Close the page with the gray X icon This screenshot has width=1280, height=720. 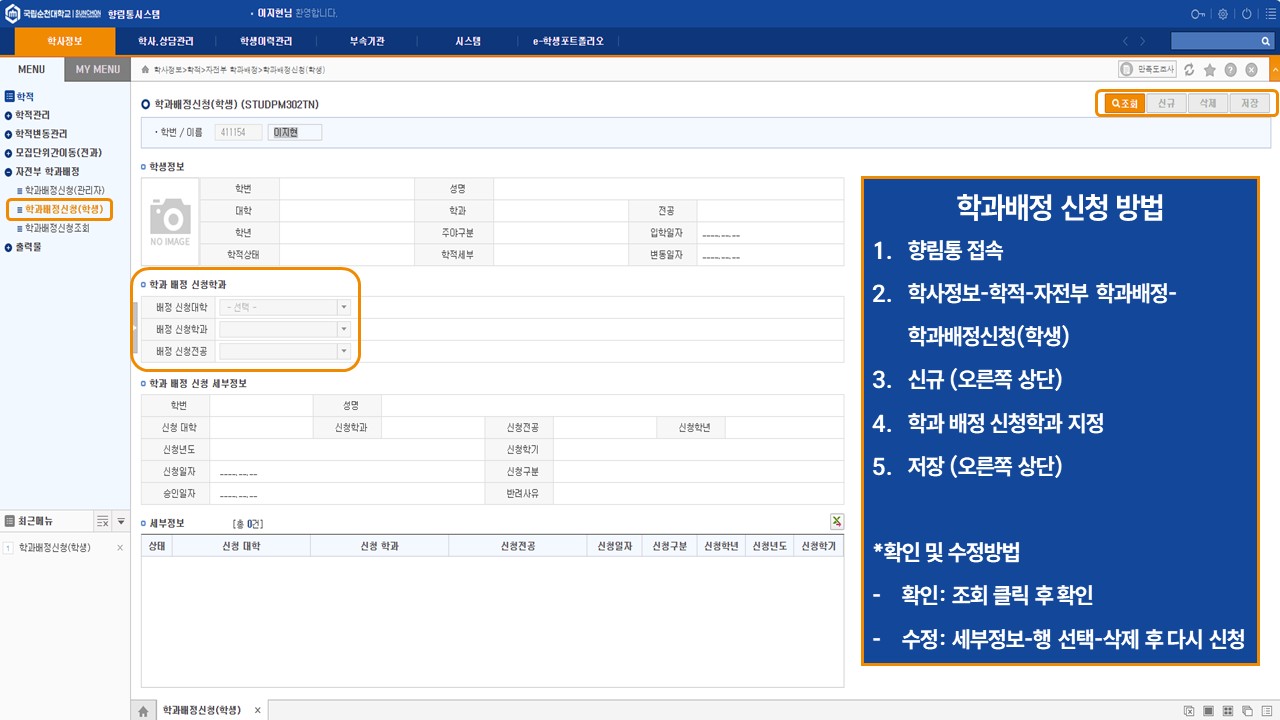coord(1251,70)
